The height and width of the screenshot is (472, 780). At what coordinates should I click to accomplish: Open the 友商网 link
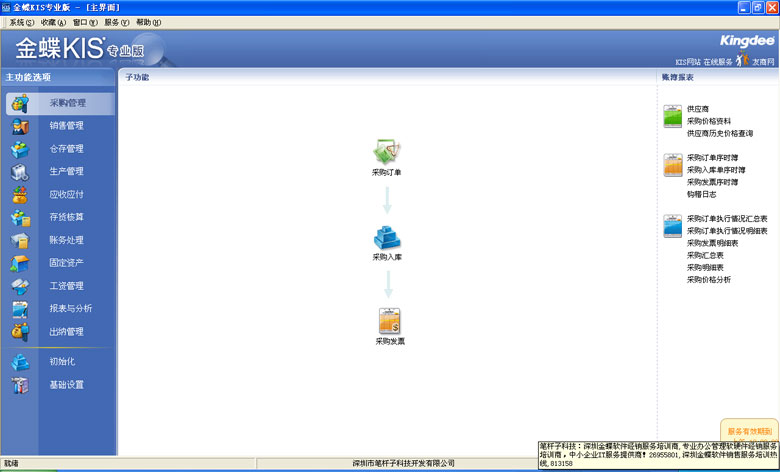click(x=763, y=62)
